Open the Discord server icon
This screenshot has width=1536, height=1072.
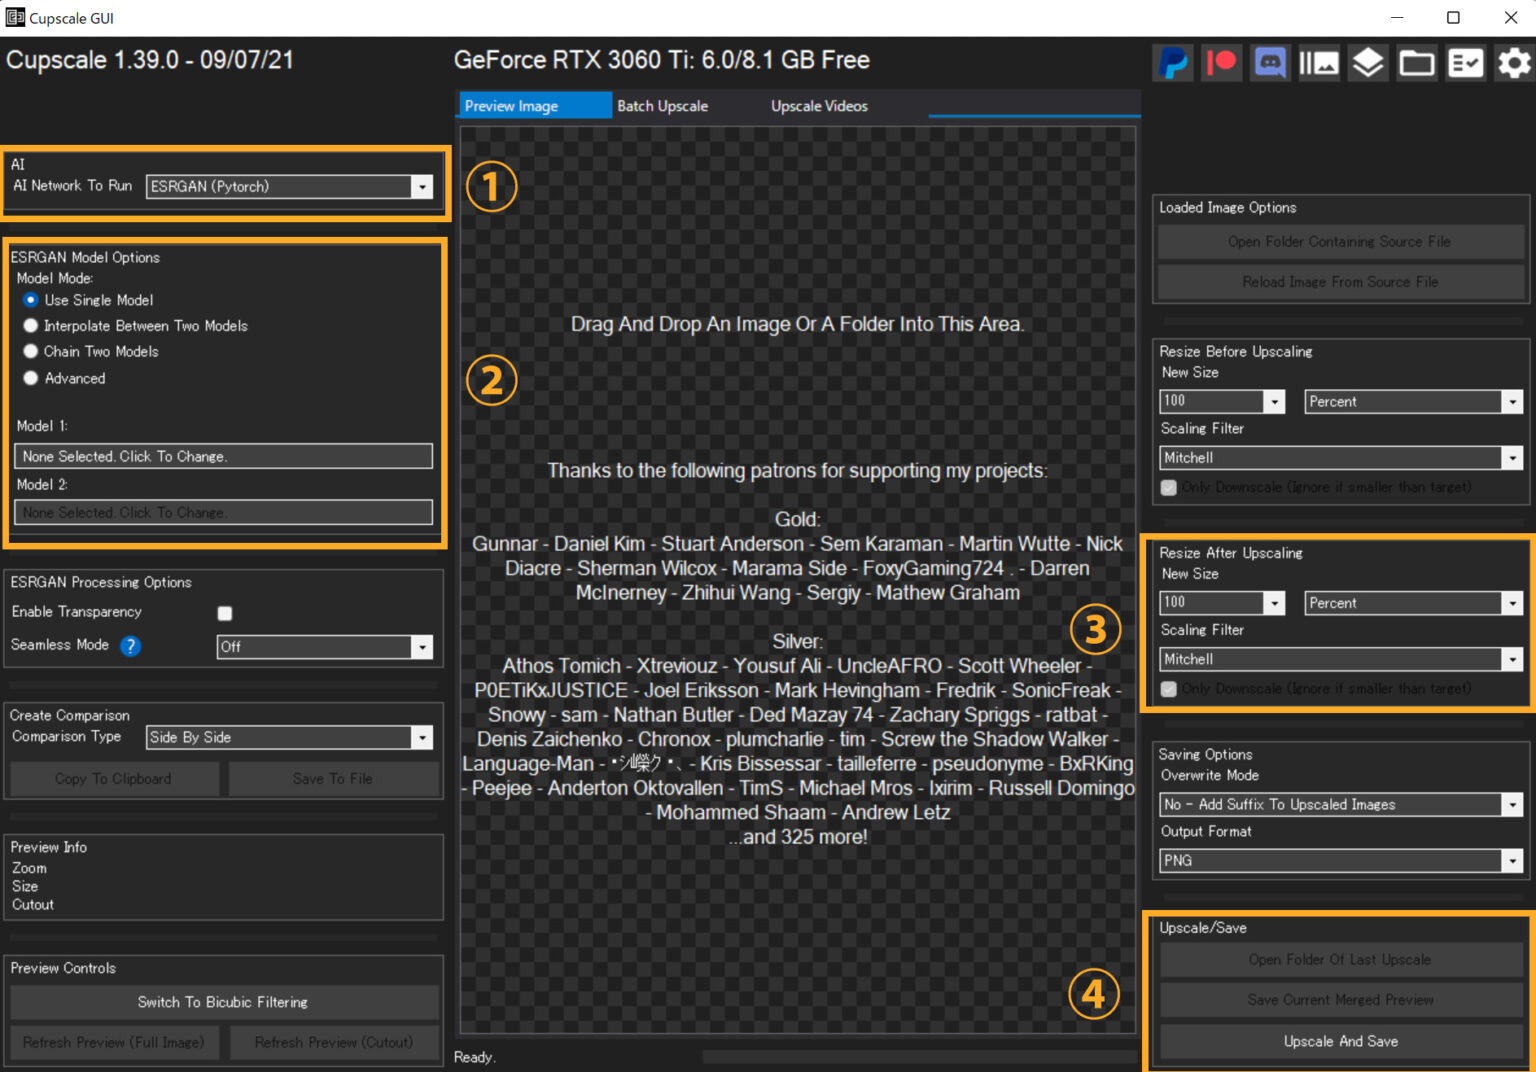pyautogui.click(x=1270, y=63)
